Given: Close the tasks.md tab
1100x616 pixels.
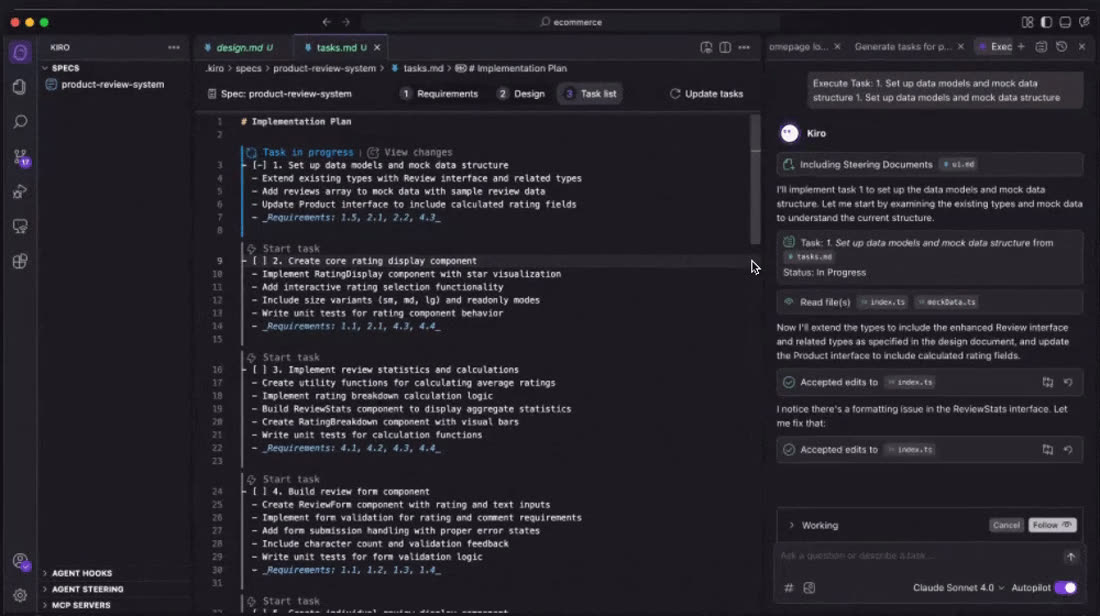Looking at the screenshot, I should (x=377, y=48).
